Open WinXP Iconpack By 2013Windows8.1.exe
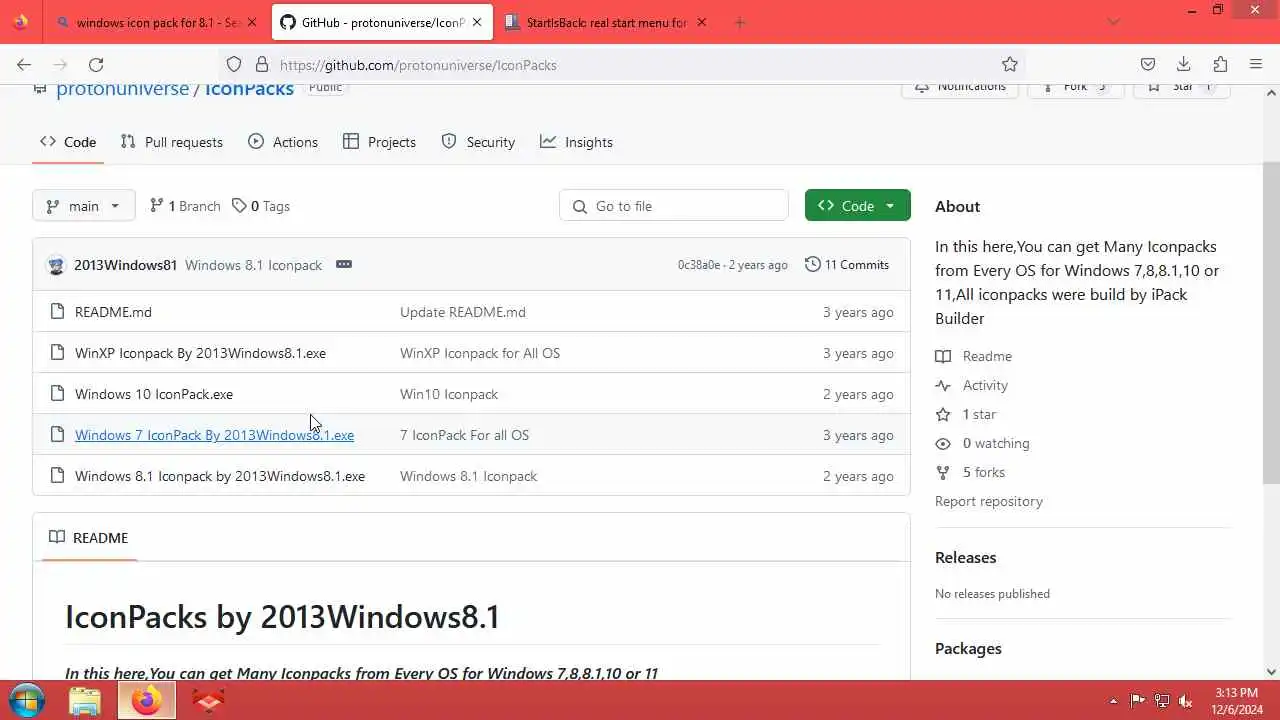 (200, 353)
